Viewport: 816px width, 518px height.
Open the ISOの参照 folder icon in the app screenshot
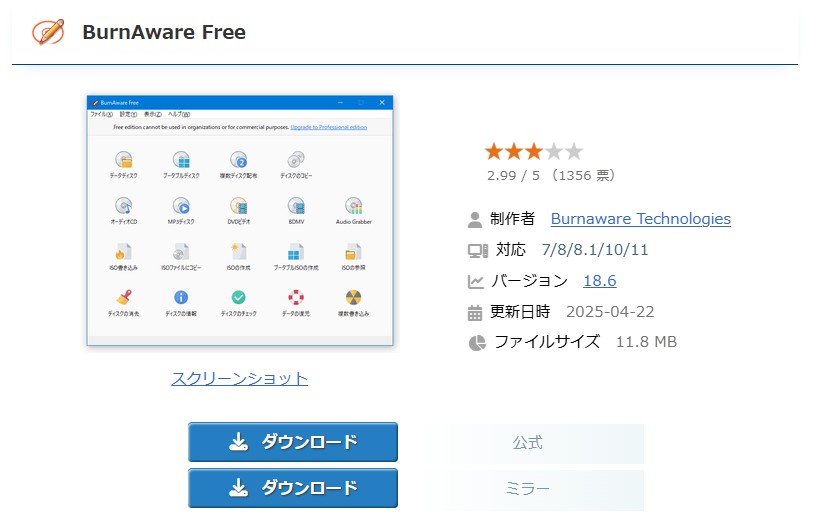tap(354, 251)
